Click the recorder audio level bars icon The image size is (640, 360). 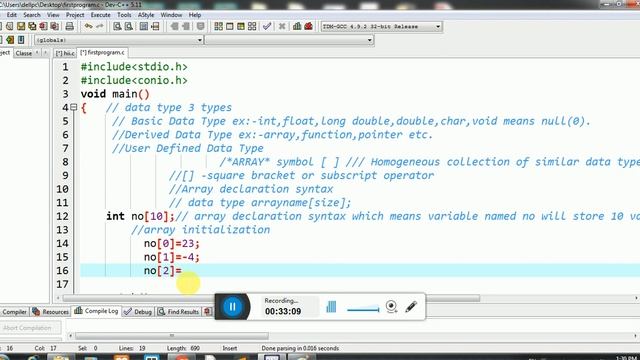pyautogui.click(x=331, y=307)
